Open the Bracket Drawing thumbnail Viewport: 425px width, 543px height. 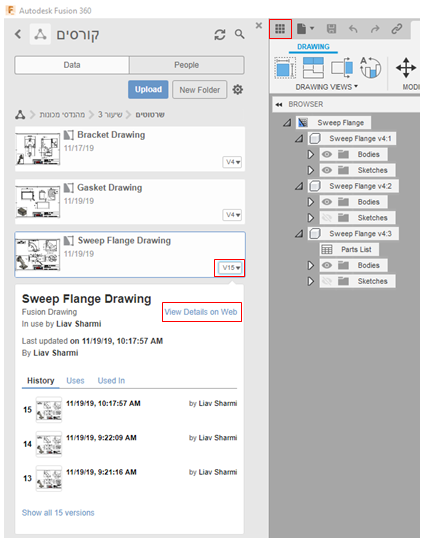point(38,149)
